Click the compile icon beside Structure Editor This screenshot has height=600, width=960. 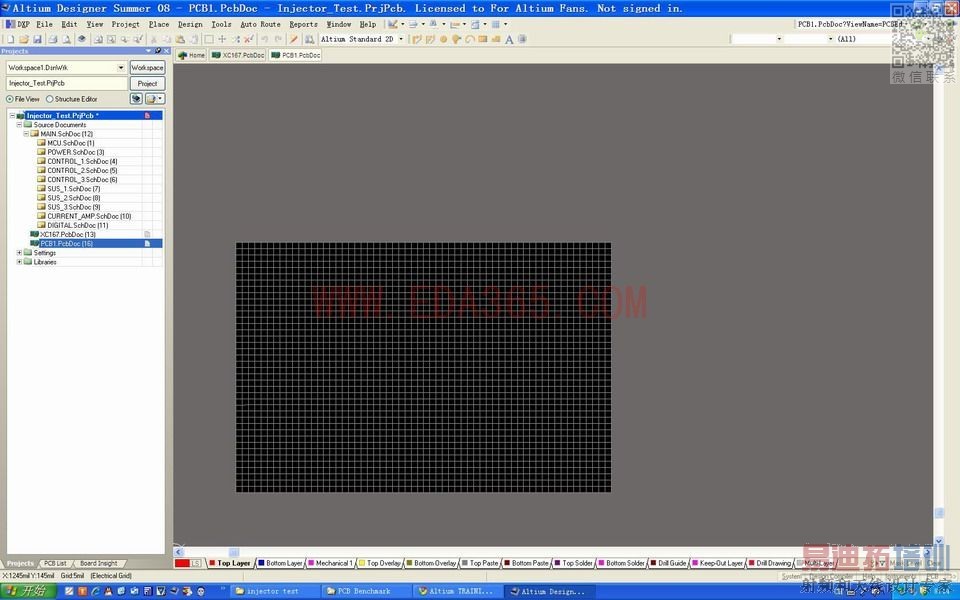click(x=136, y=99)
